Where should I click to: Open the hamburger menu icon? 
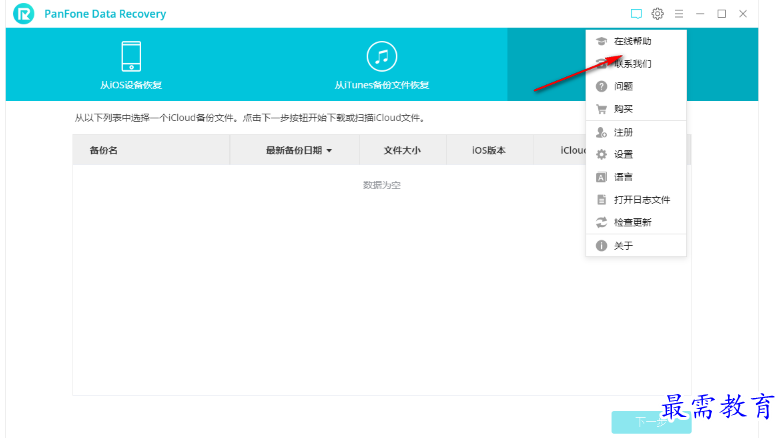(x=679, y=14)
